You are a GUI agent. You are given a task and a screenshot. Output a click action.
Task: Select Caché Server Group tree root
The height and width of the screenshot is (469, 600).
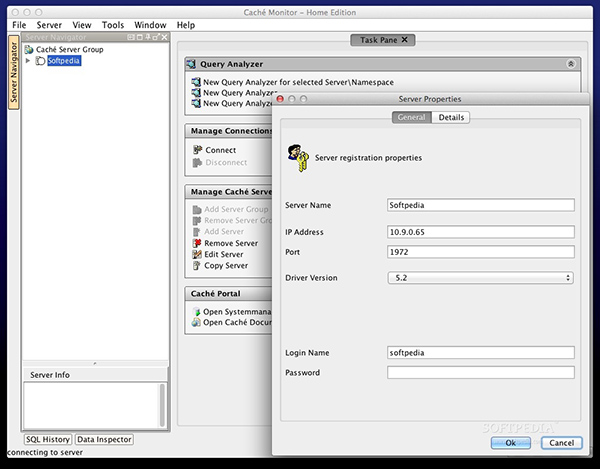coord(69,49)
